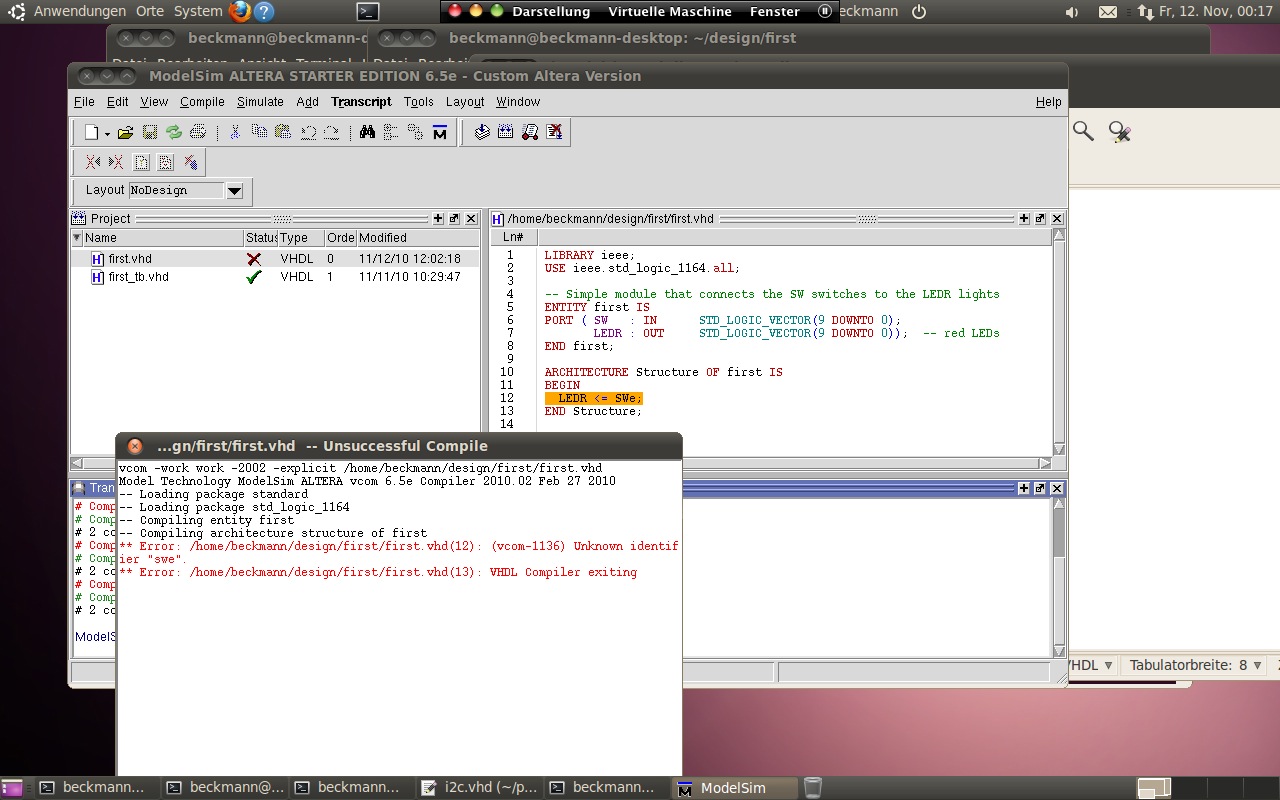Open the Tools menu
The image size is (1280, 800).
pyautogui.click(x=419, y=102)
